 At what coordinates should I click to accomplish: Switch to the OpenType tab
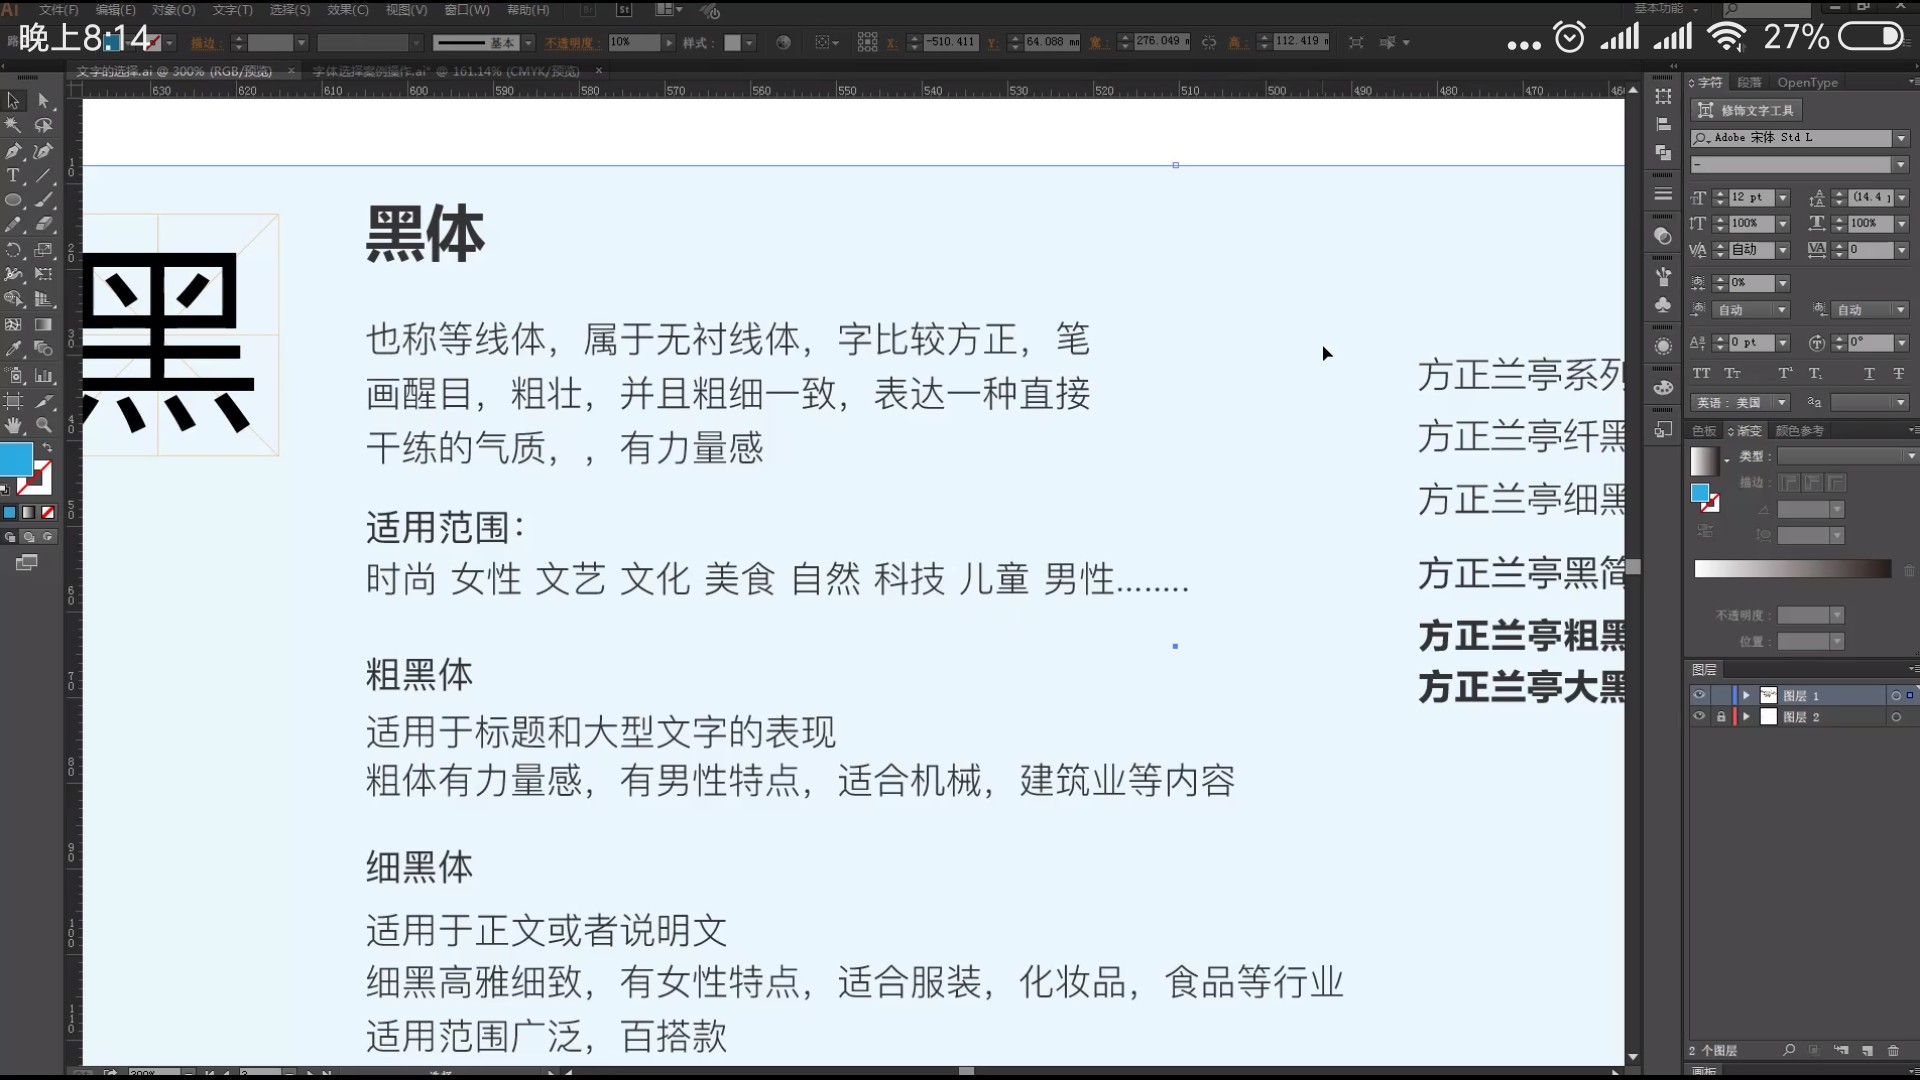coord(1807,82)
